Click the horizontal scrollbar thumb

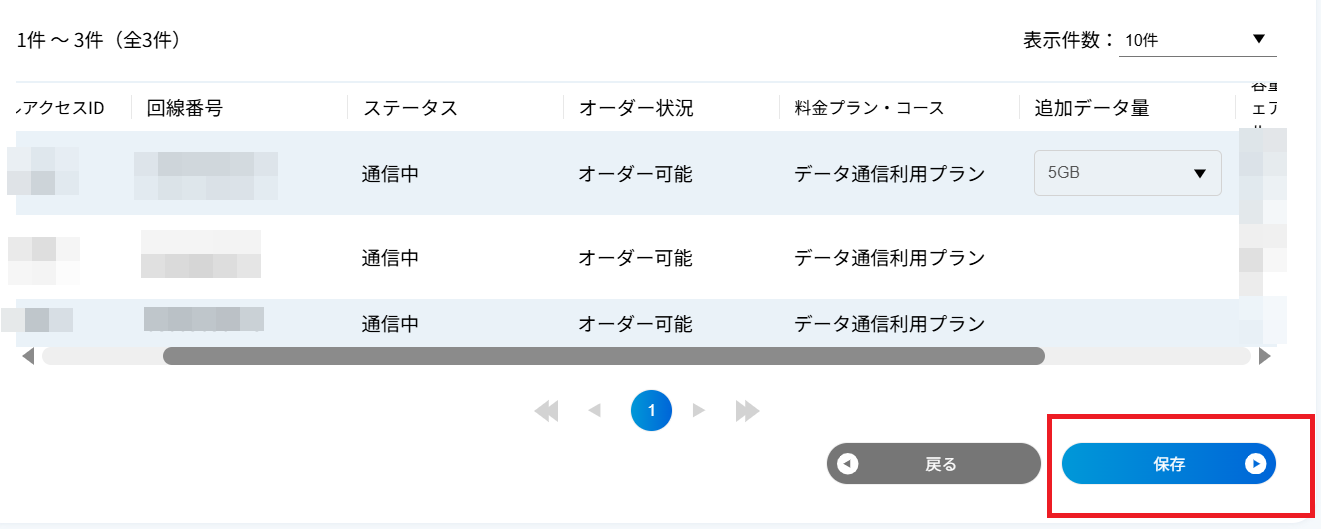[604, 356]
